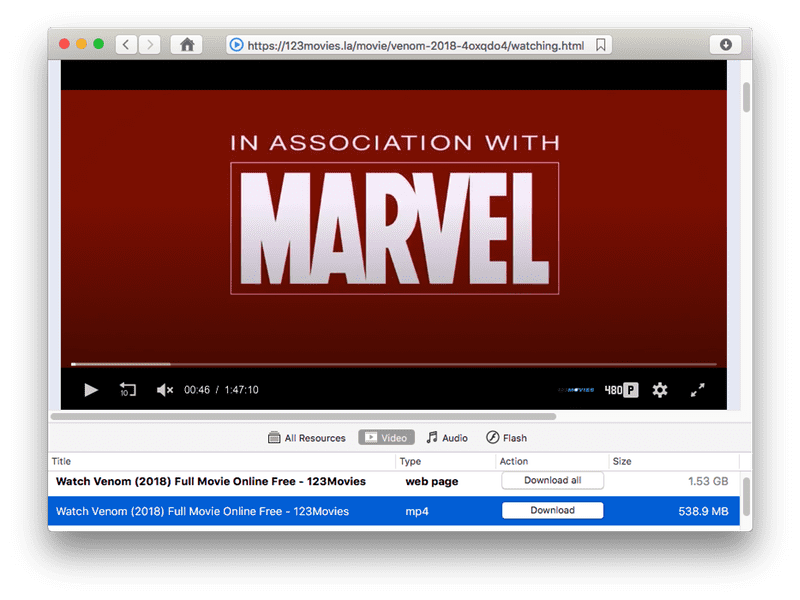
Task: Open the player settings gear
Action: point(659,390)
